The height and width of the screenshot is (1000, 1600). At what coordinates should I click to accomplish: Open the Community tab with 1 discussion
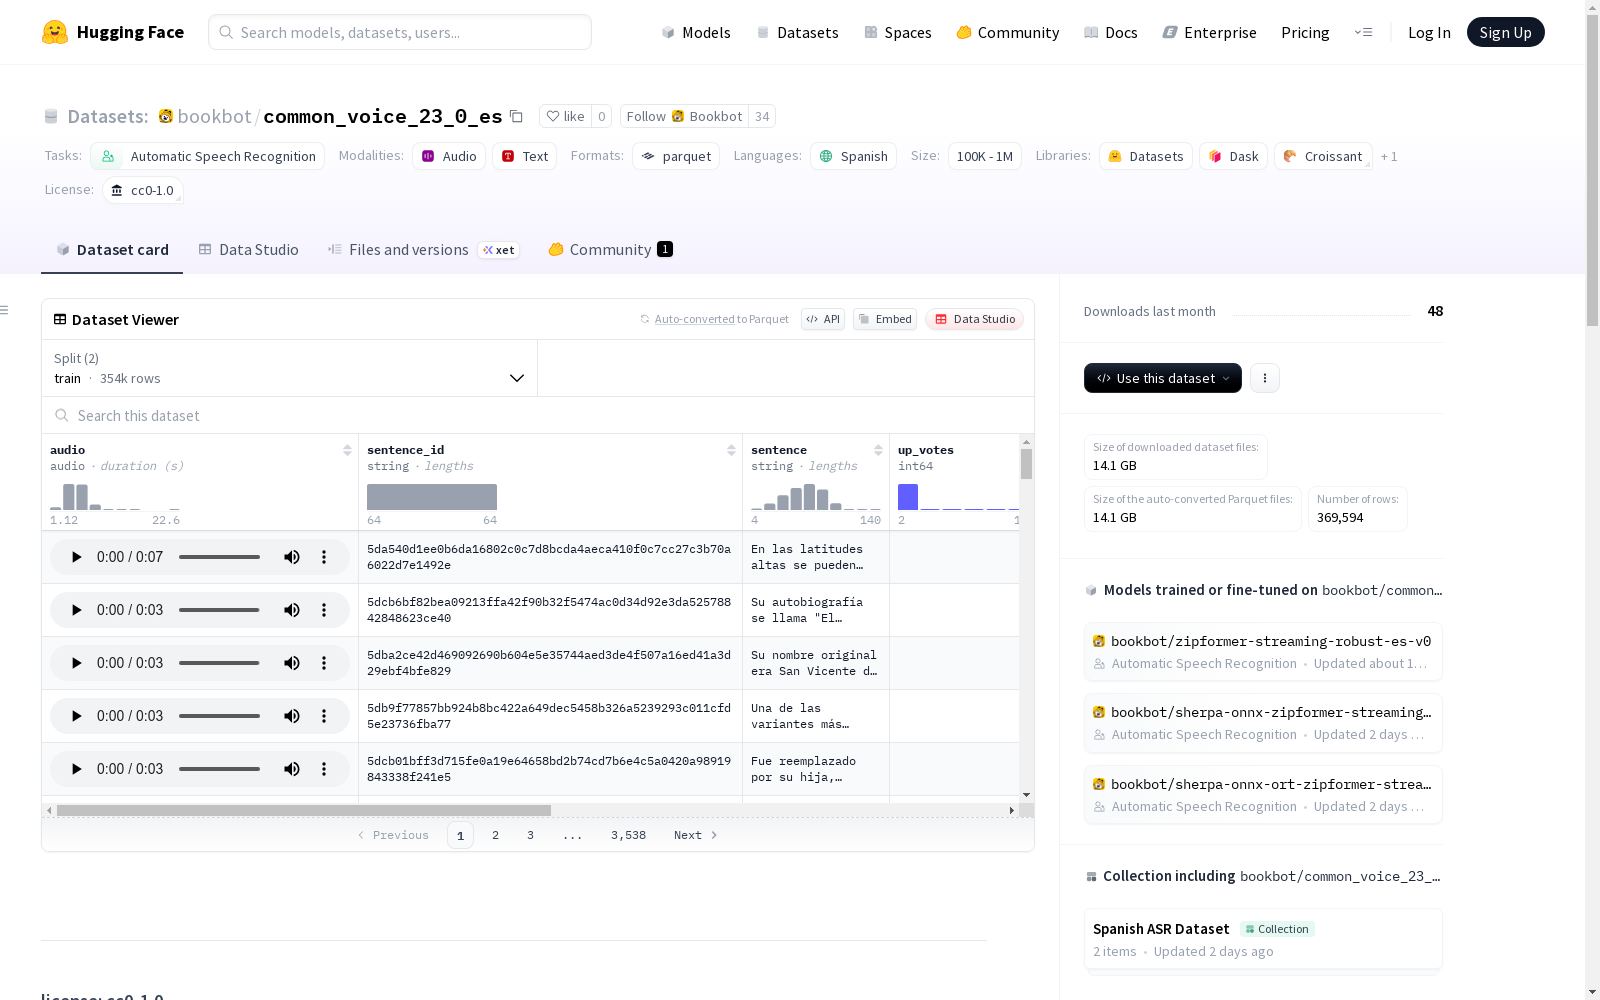click(x=610, y=250)
